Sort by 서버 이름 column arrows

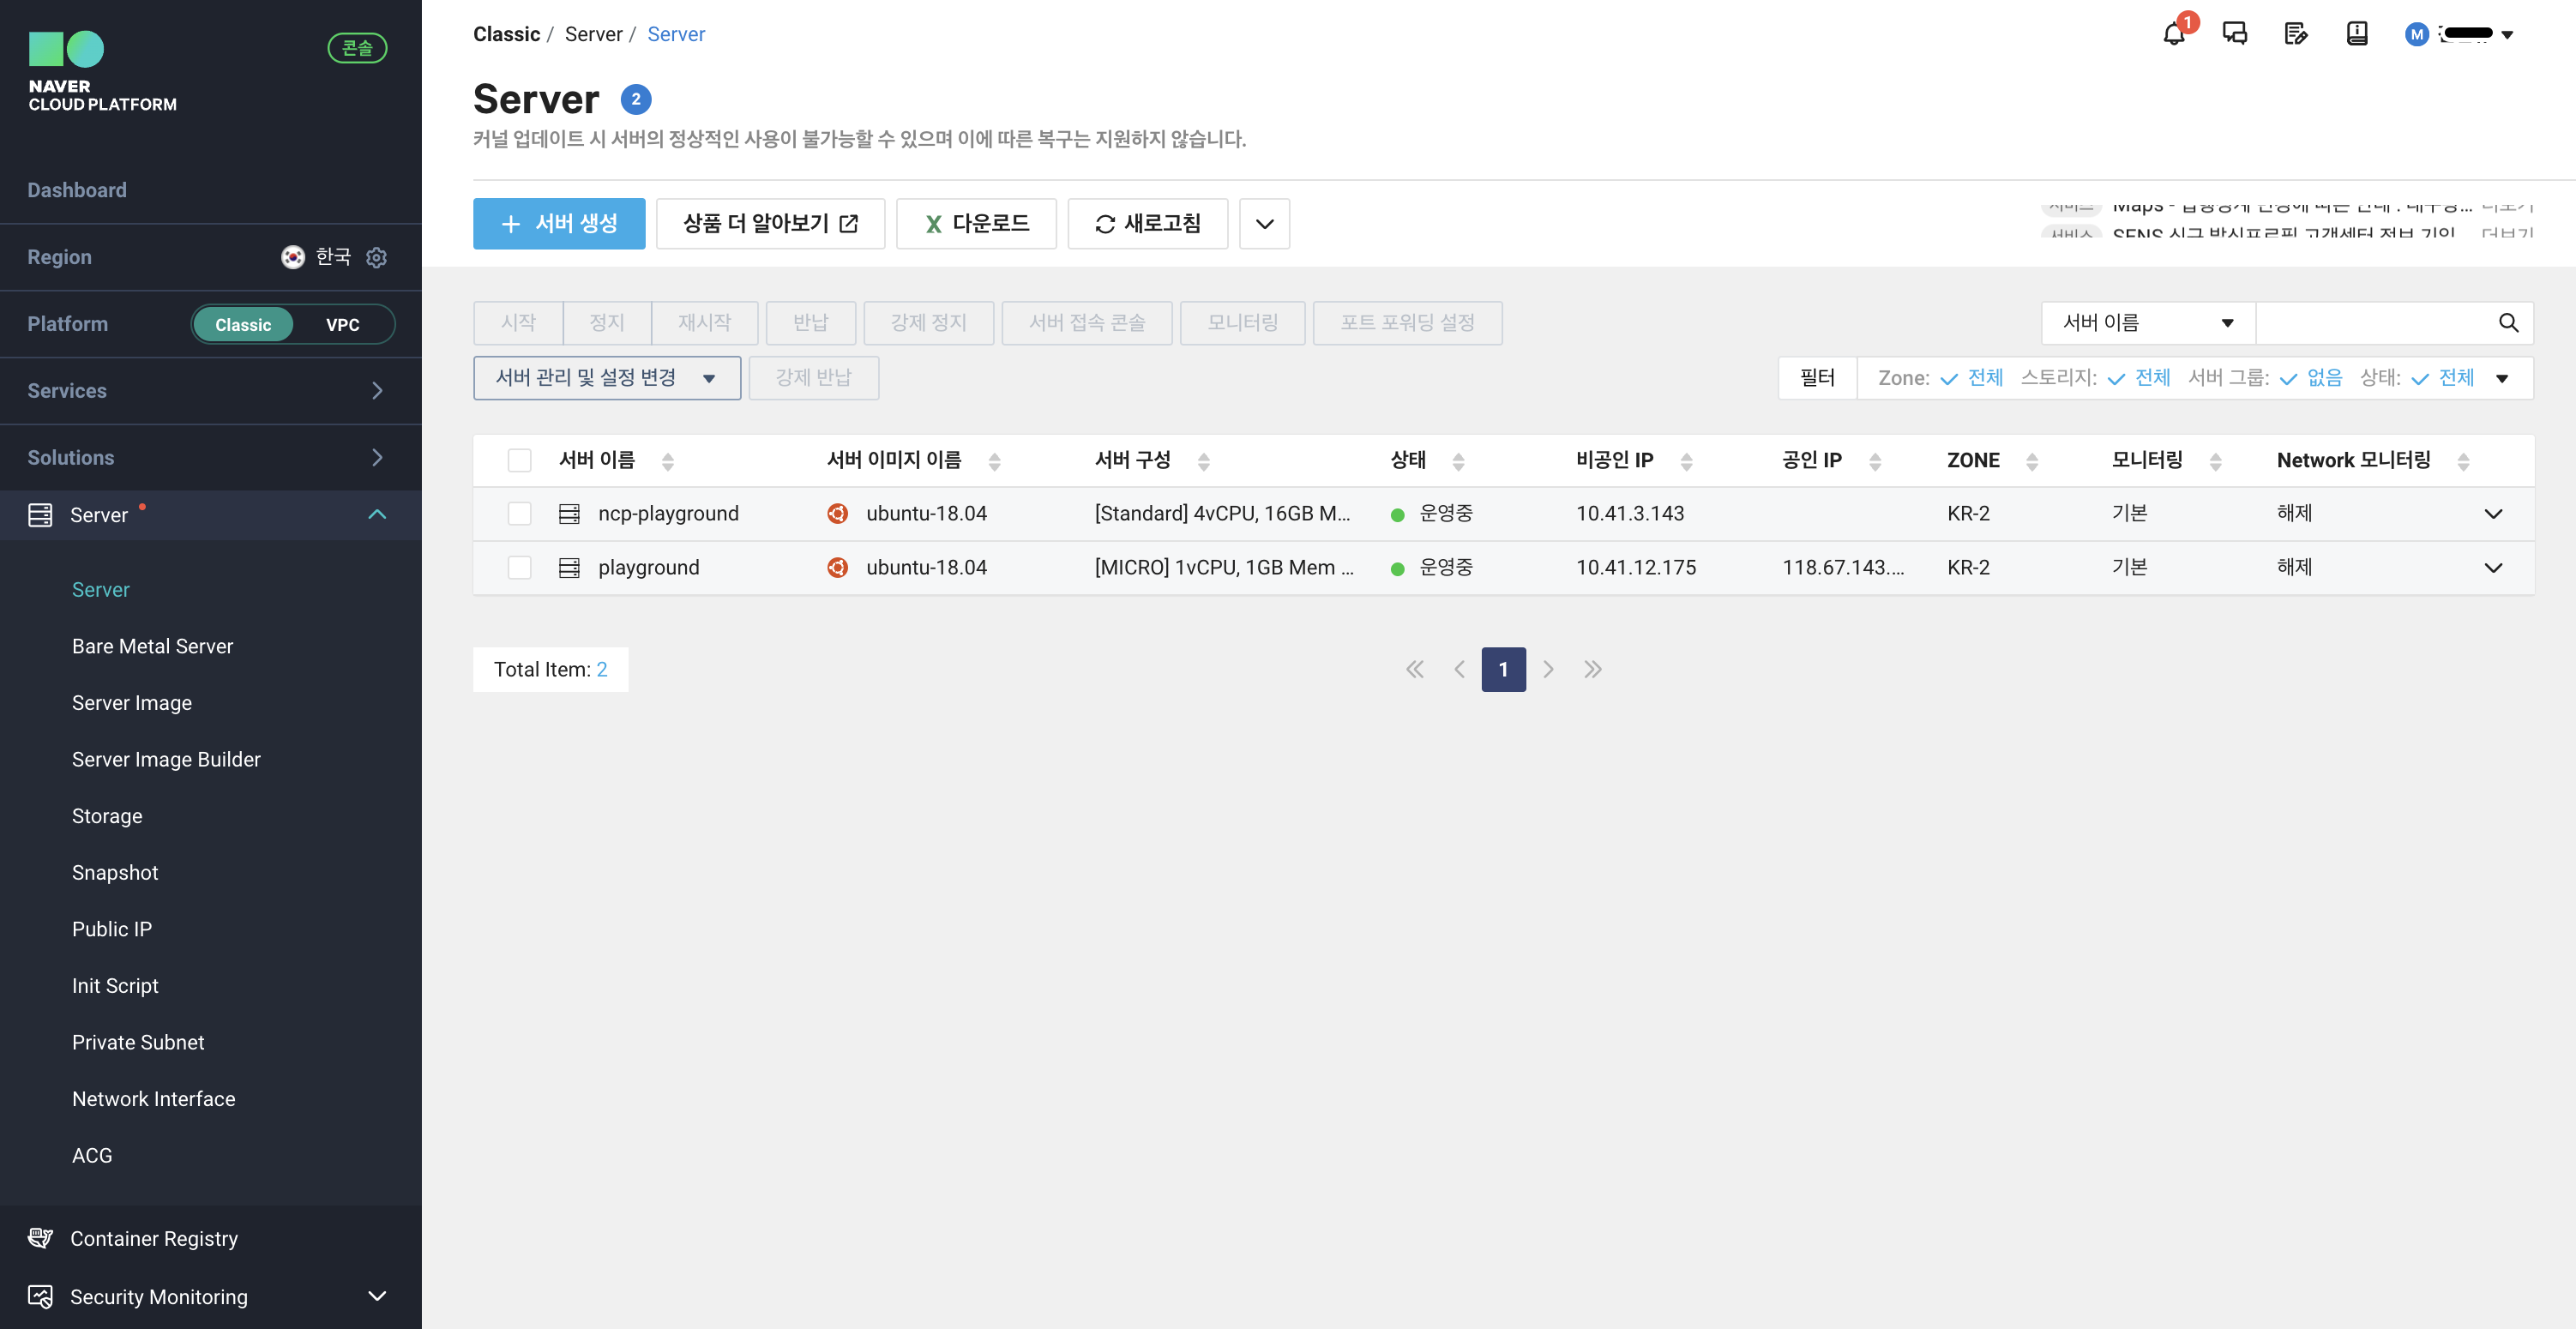click(668, 461)
